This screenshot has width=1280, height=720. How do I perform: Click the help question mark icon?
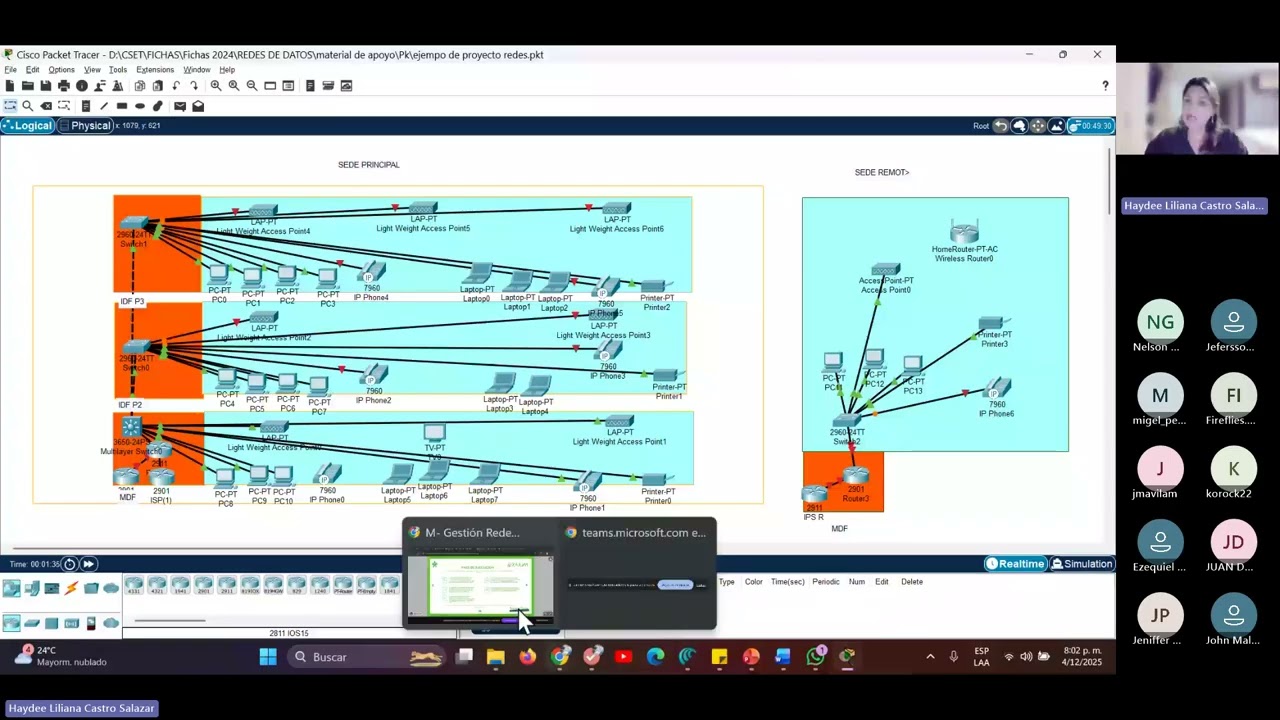pos(1105,86)
